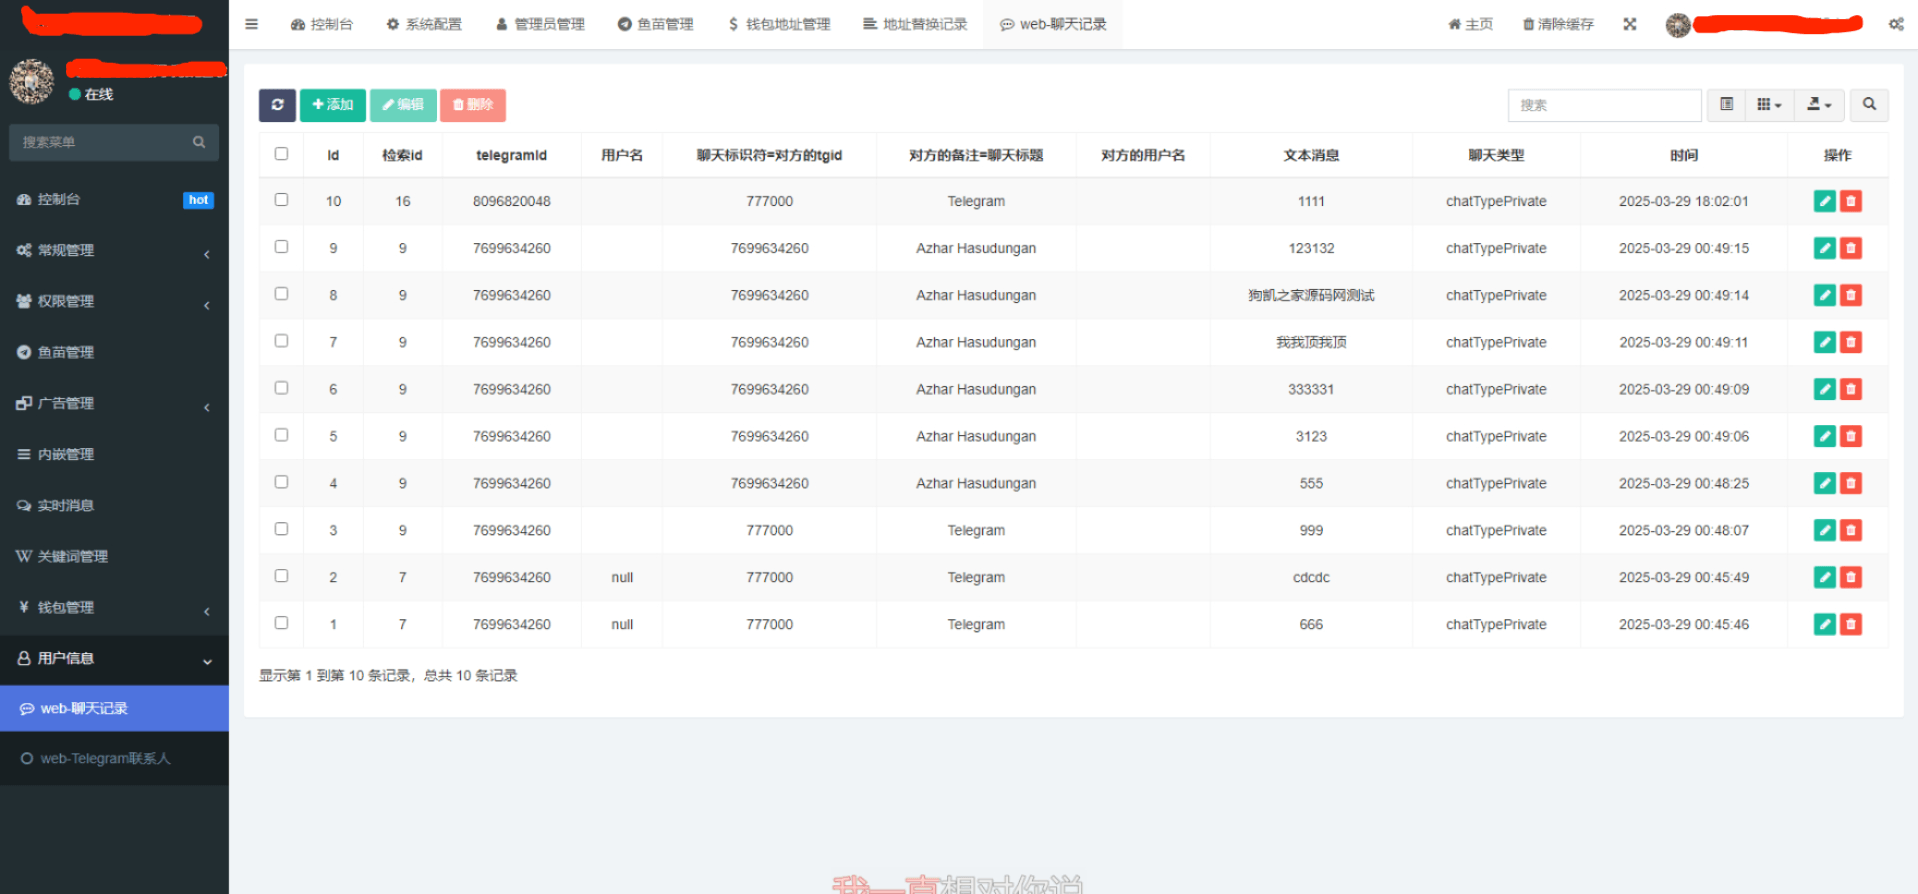
Task: Edit row with message 333331
Action: [1825, 389]
